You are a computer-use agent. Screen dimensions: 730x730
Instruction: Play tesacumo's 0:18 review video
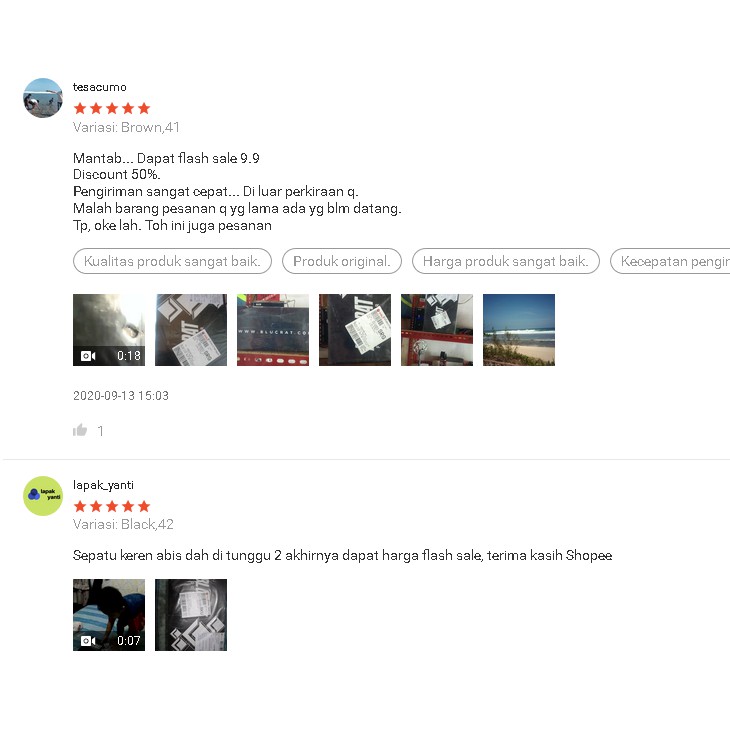(109, 330)
